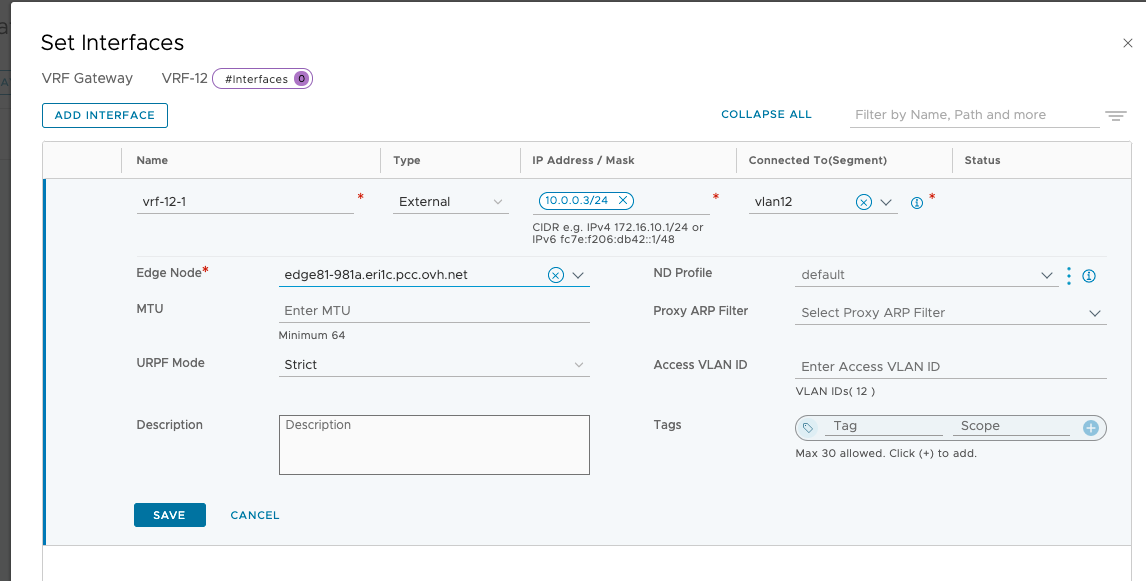The height and width of the screenshot is (581, 1146).
Task: Open ND Profile three-dot actions menu
Action: coord(1069,275)
